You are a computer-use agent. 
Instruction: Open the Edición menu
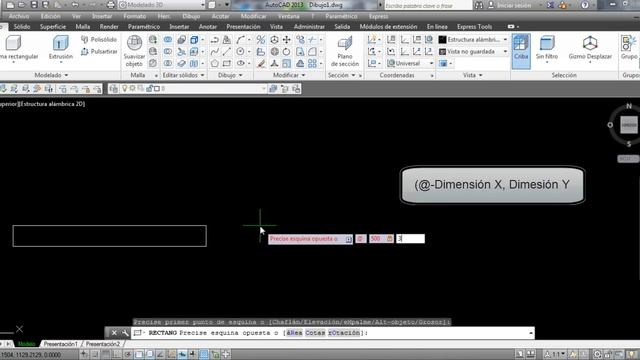click(x=50, y=16)
